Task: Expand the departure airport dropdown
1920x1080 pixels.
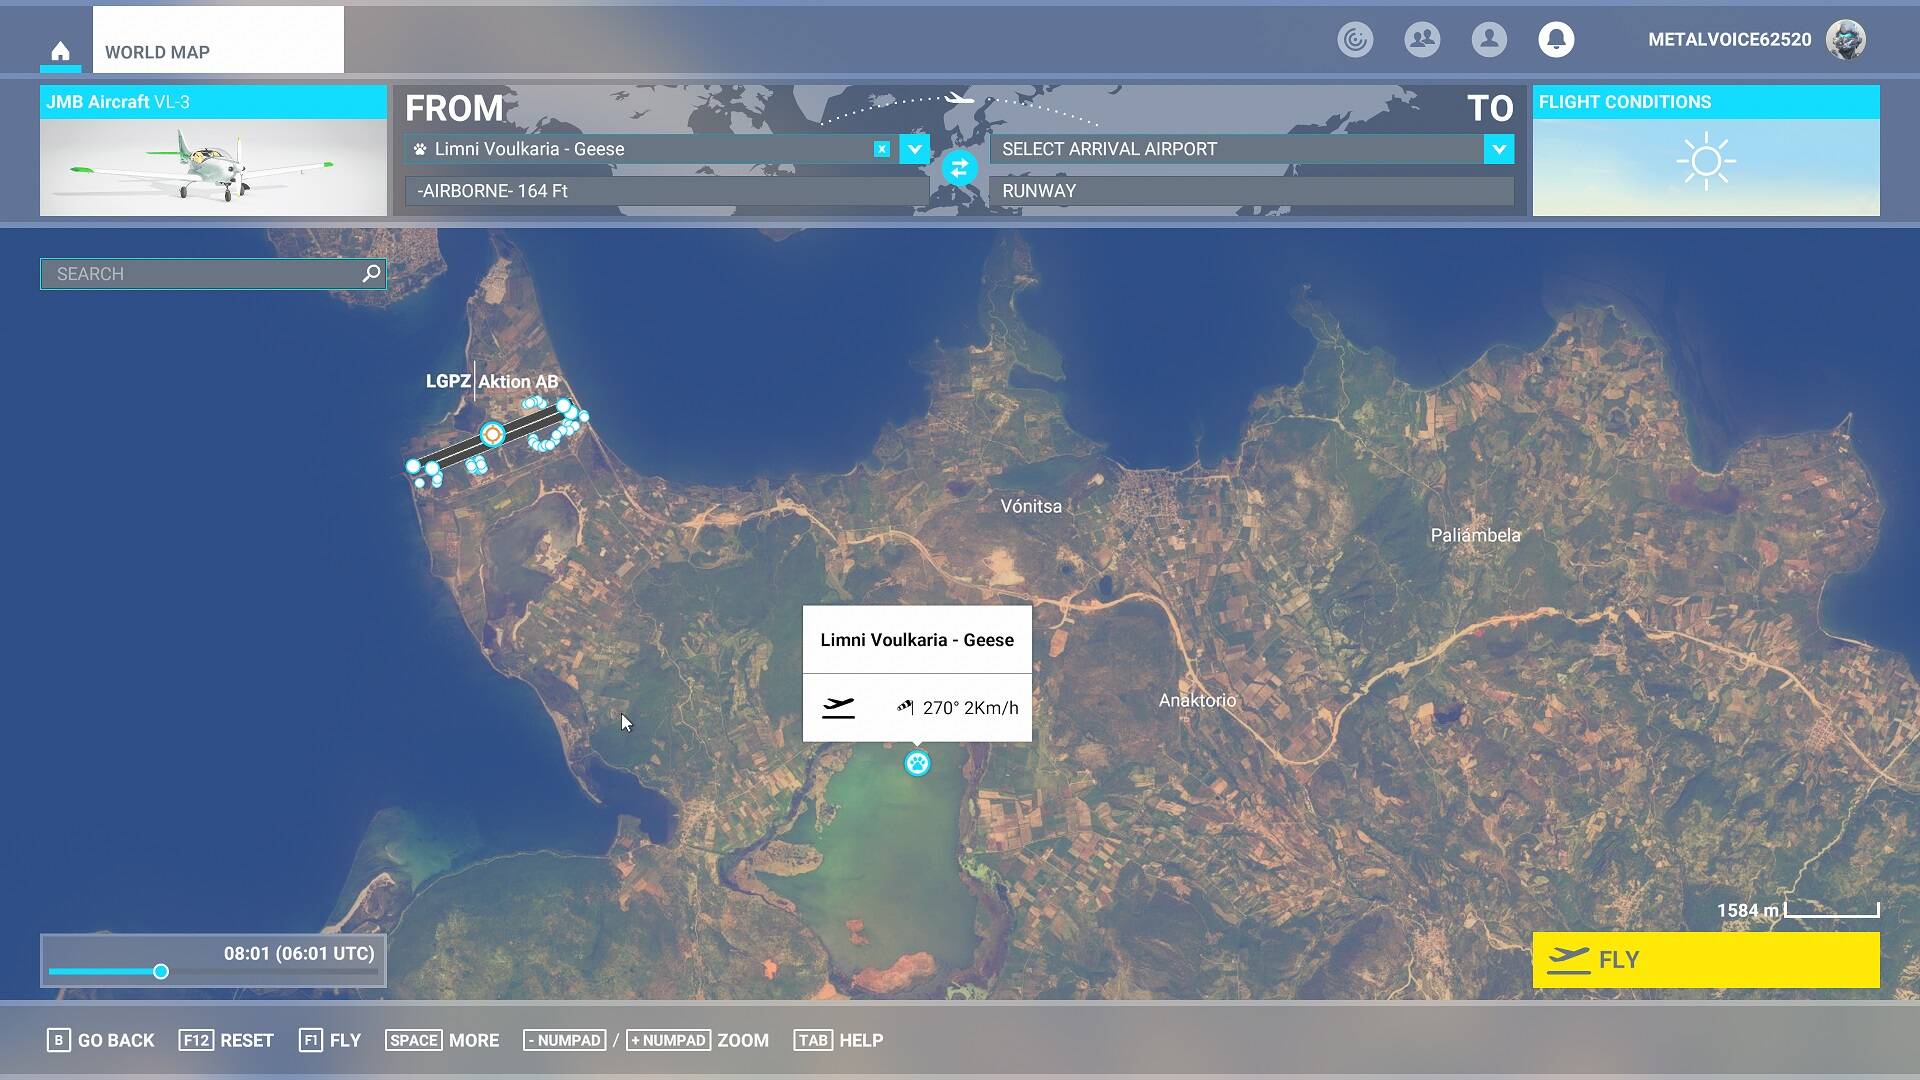Action: [x=914, y=149]
